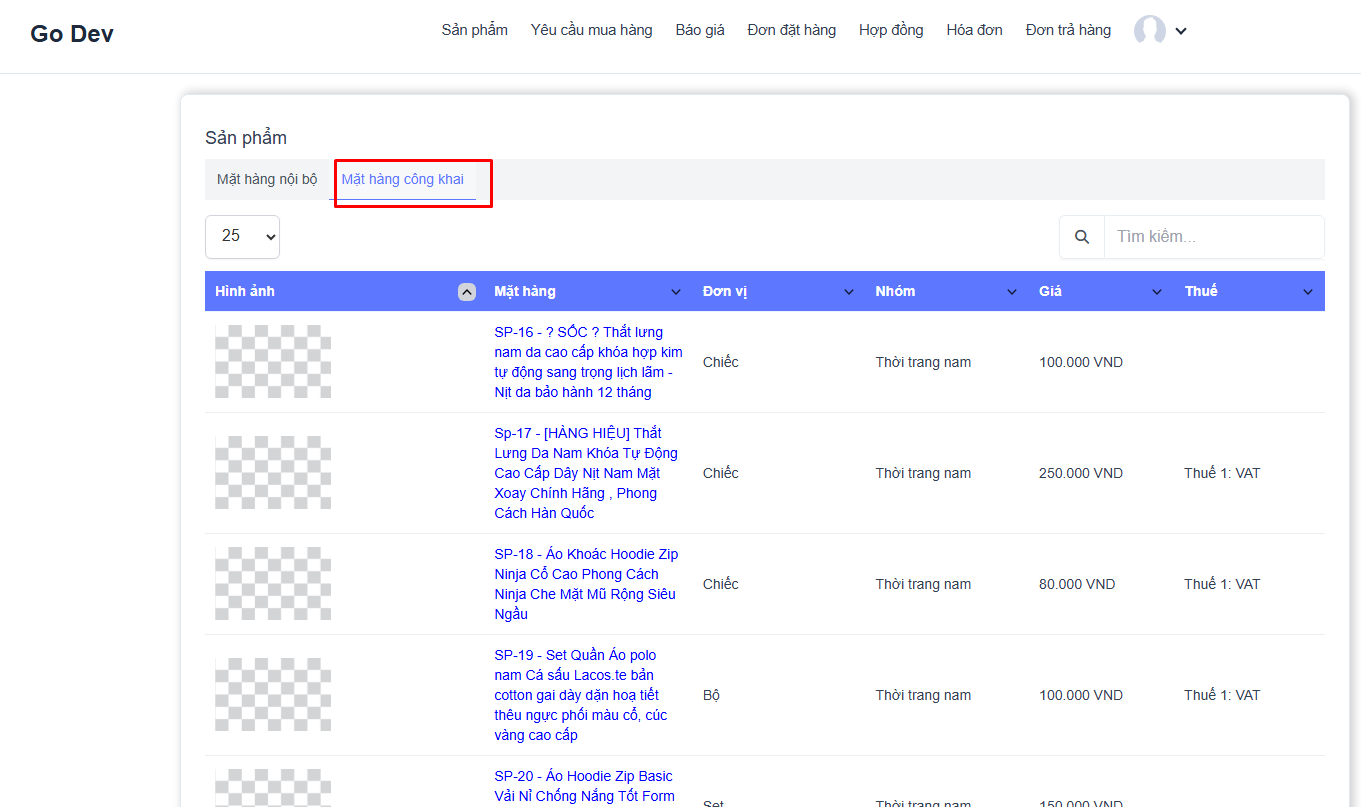Expand the Đơn vị column sort chevron
Viewport: 1361px width, 807px height.
click(x=849, y=292)
